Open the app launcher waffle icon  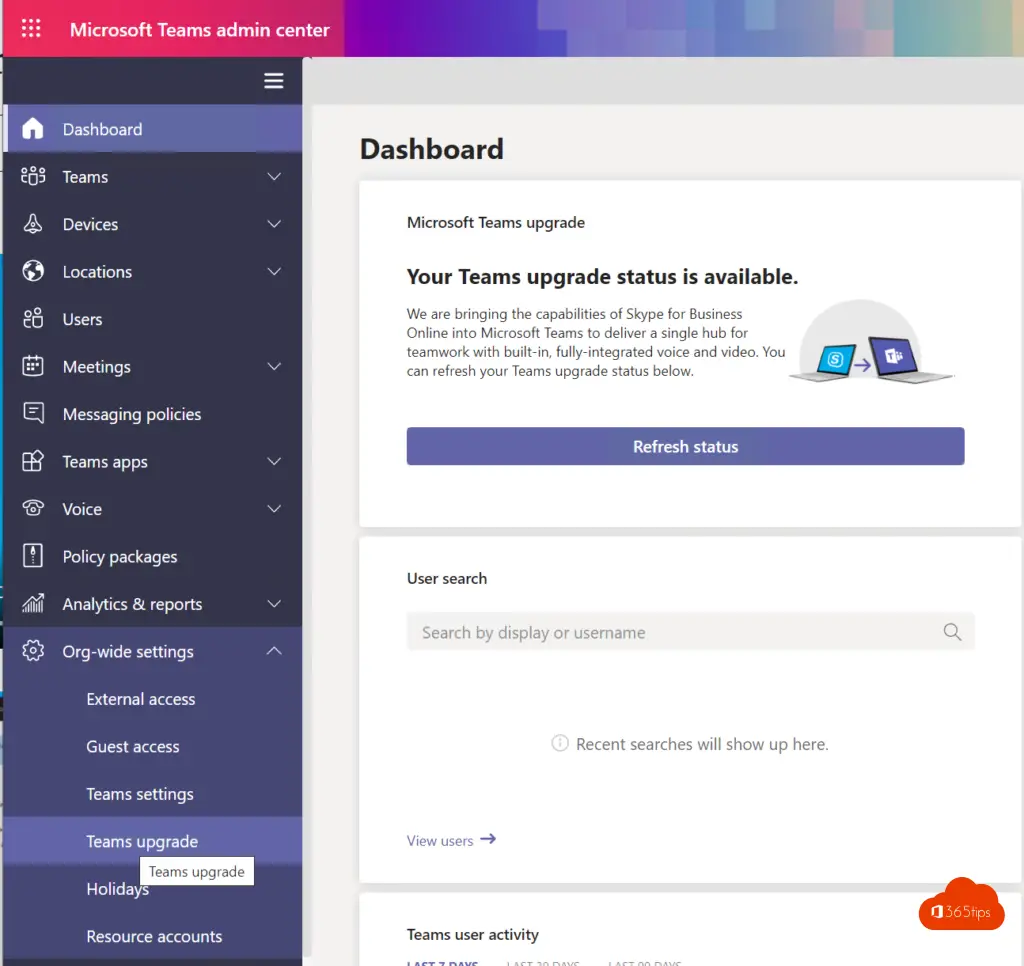(x=31, y=29)
